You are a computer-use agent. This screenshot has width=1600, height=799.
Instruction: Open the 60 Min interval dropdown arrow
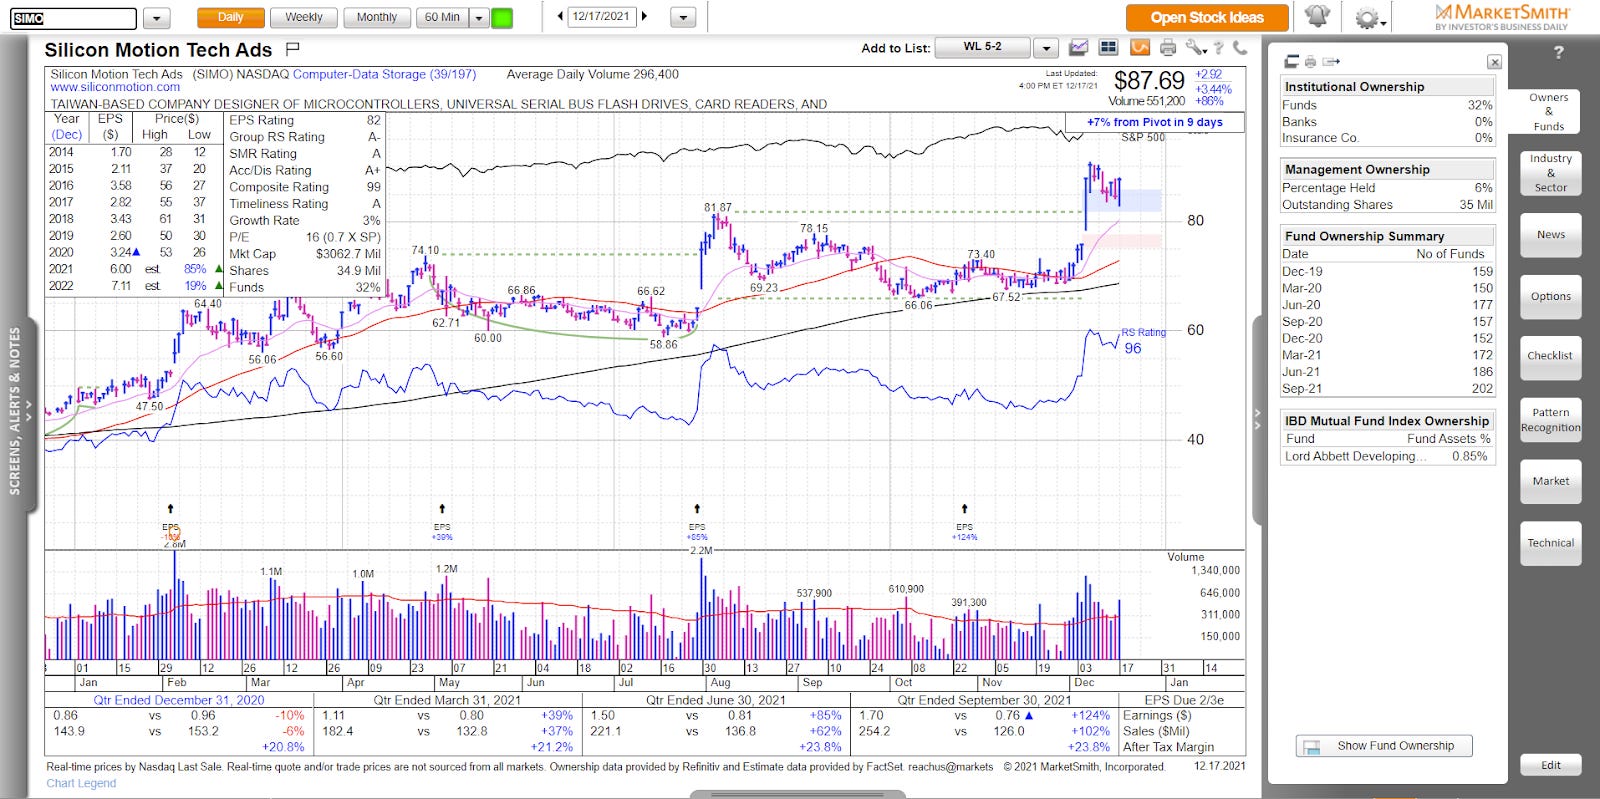478,18
